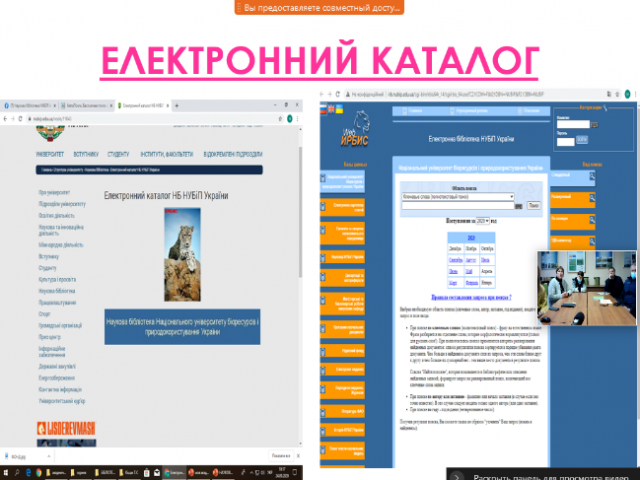Click the British flag language icon
The image size is (640, 480).
[331, 109]
